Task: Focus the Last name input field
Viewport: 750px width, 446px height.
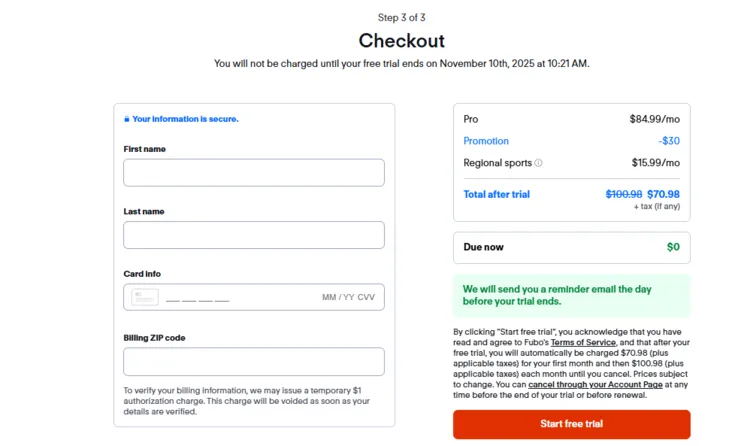Action: pyautogui.click(x=254, y=235)
